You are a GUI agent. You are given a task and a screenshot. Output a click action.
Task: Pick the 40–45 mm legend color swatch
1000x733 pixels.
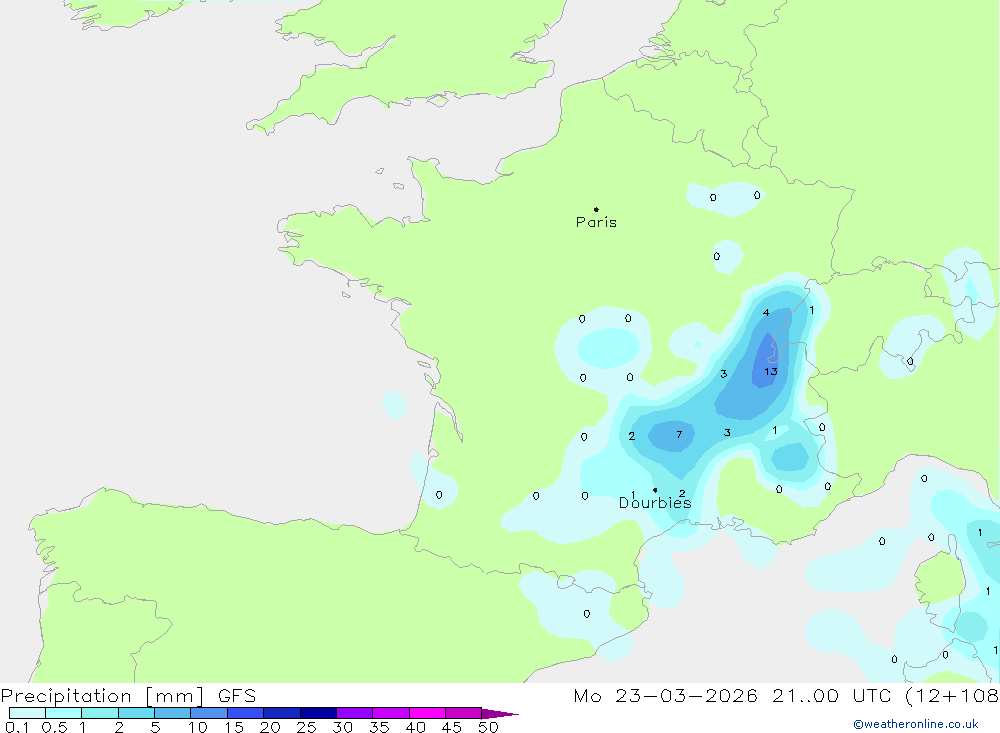point(427,713)
